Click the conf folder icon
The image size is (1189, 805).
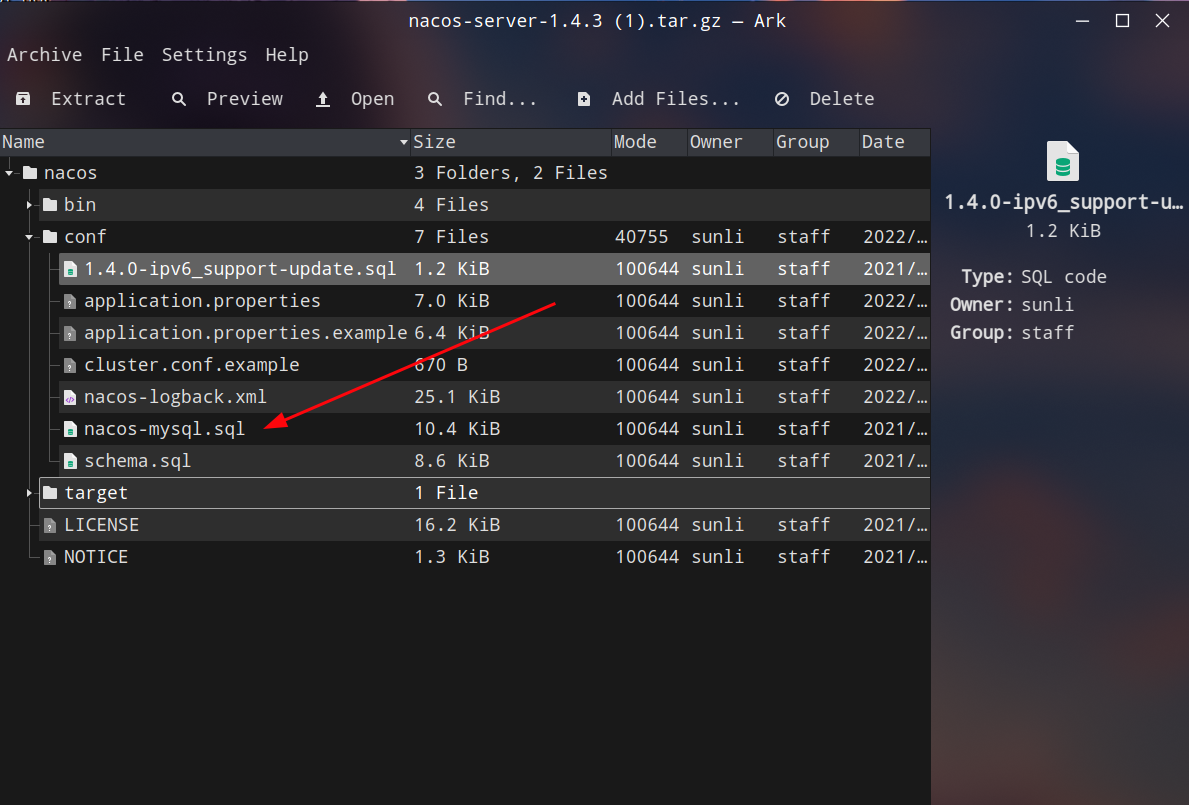pyautogui.click(x=50, y=236)
